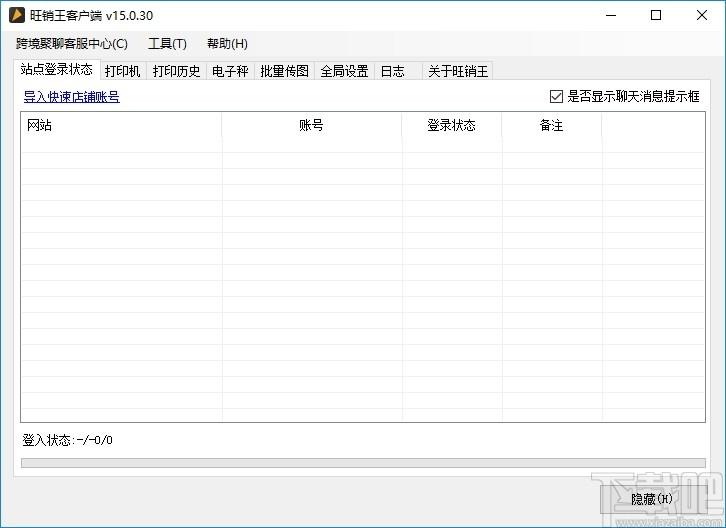Click the 登入状态:-/-0/0 status text

click(x=68, y=440)
